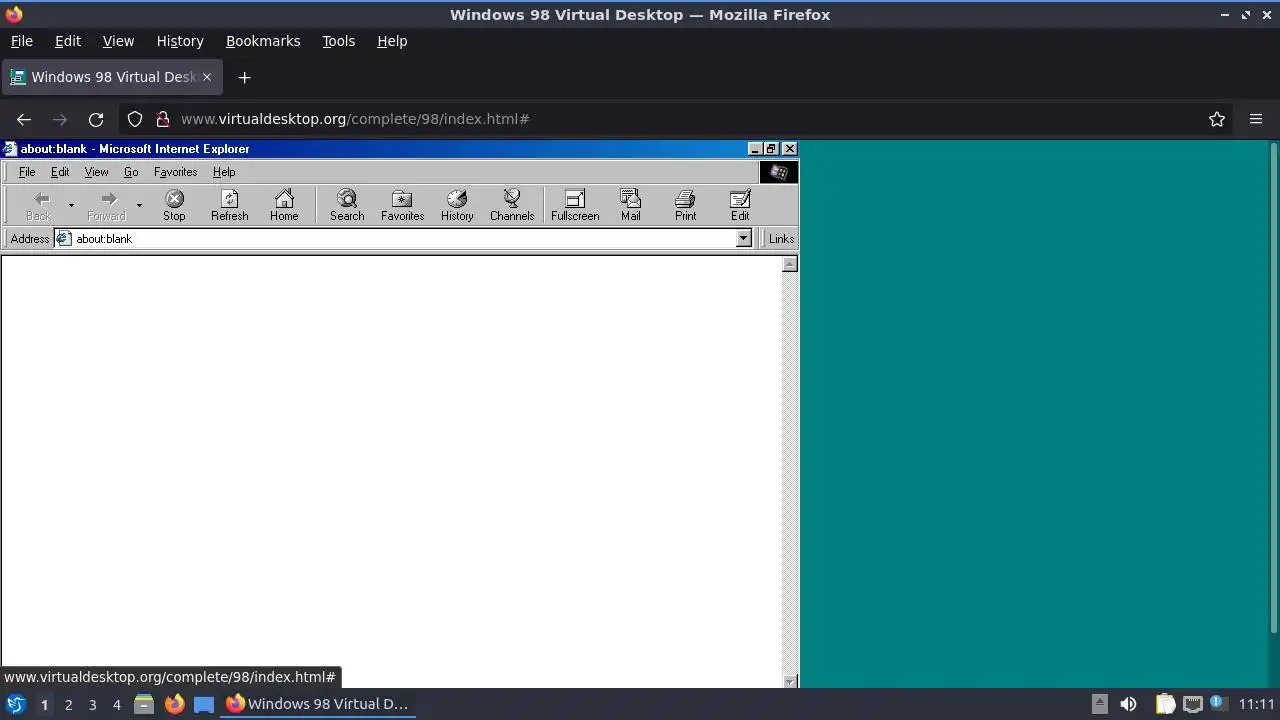1280x720 pixels.
Task: Click the Edit toolbar button with pencil icon
Action: coord(740,205)
